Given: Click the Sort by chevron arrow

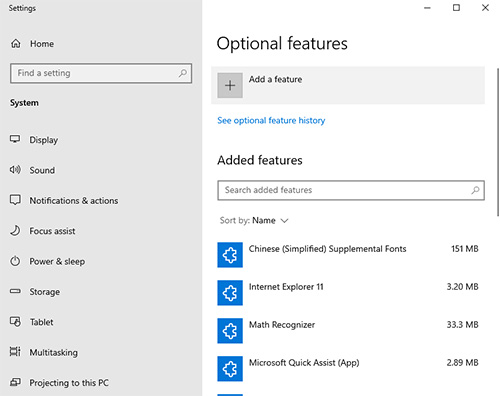Looking at the screenshot, I should pos(284,221).
